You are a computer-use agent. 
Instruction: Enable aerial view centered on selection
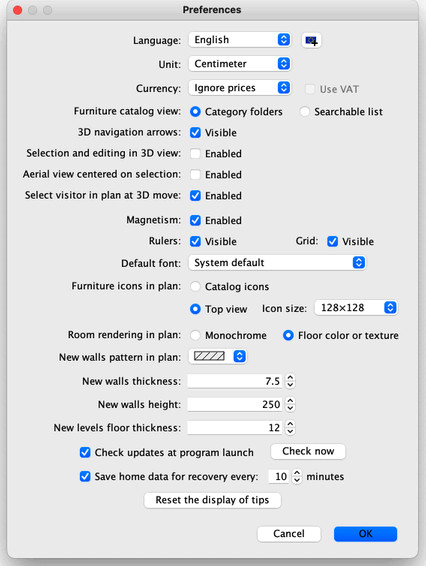pyautogui.click(x=195, y=174)
